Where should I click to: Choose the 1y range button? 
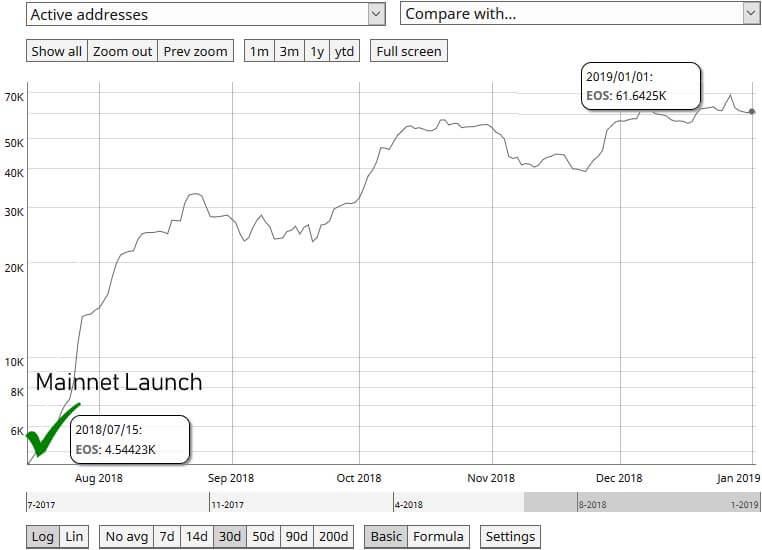pos(317,51)
